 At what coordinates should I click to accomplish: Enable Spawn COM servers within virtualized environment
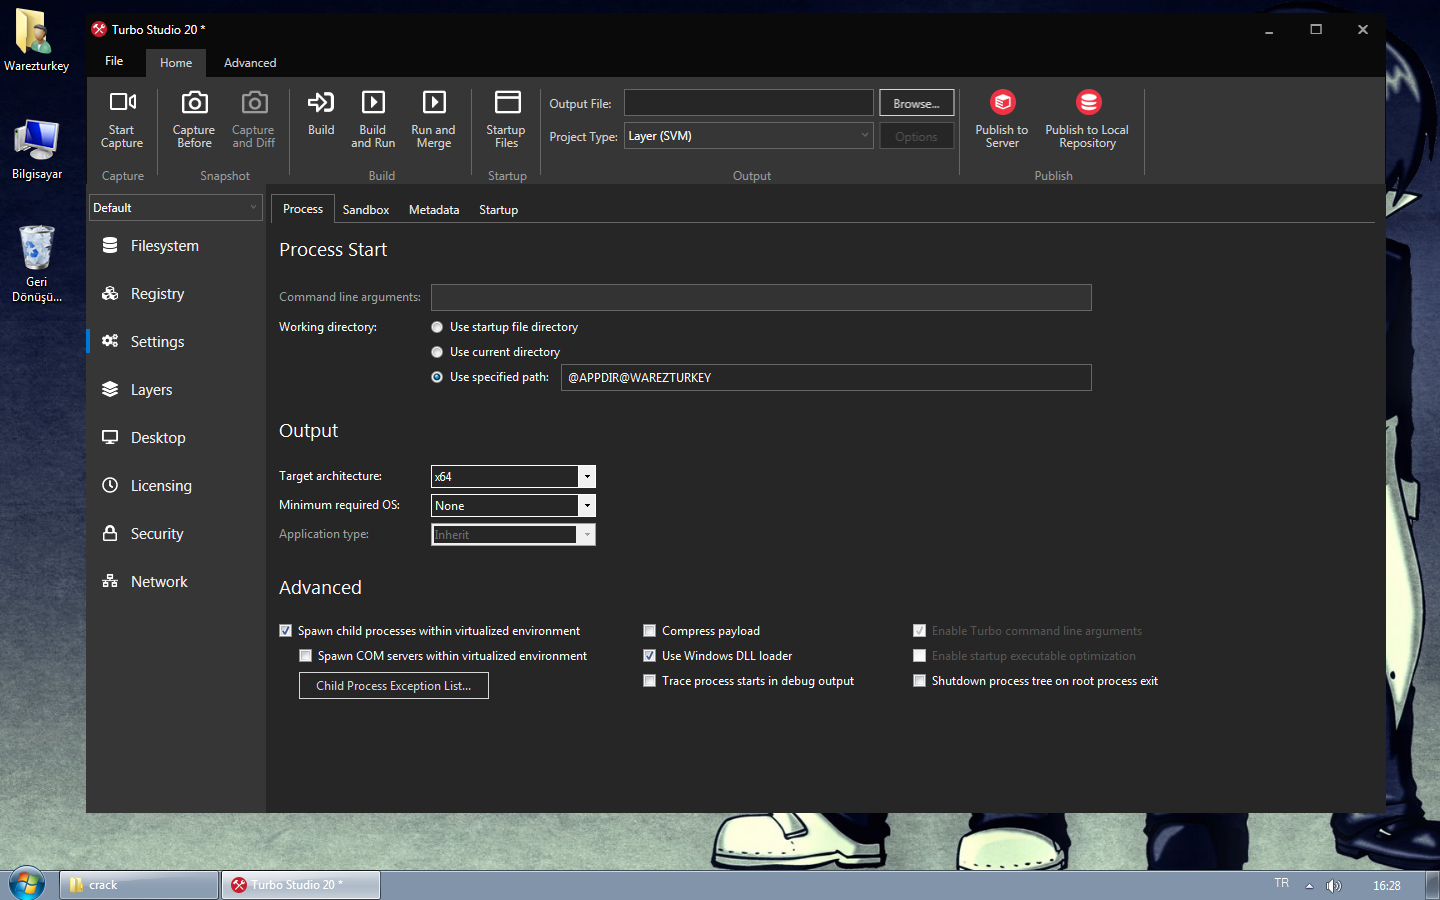tap(306, 656)
